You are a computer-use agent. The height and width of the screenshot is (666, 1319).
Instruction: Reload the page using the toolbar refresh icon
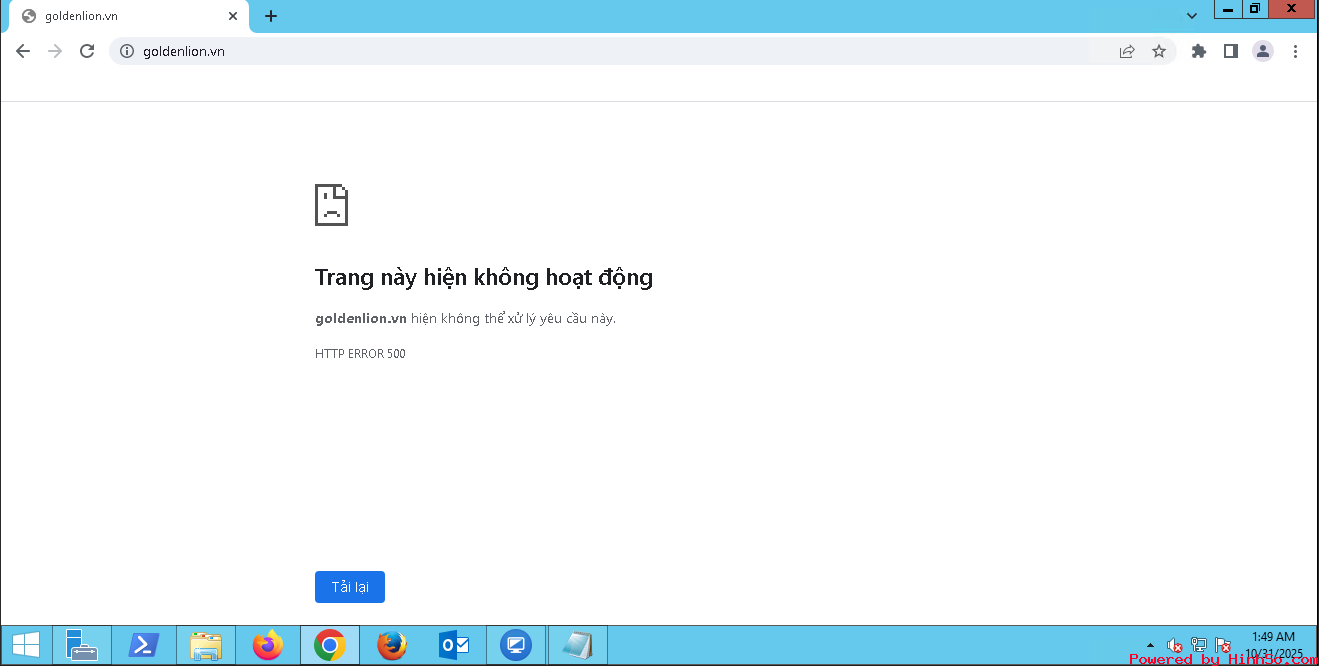tap(87, 51)
